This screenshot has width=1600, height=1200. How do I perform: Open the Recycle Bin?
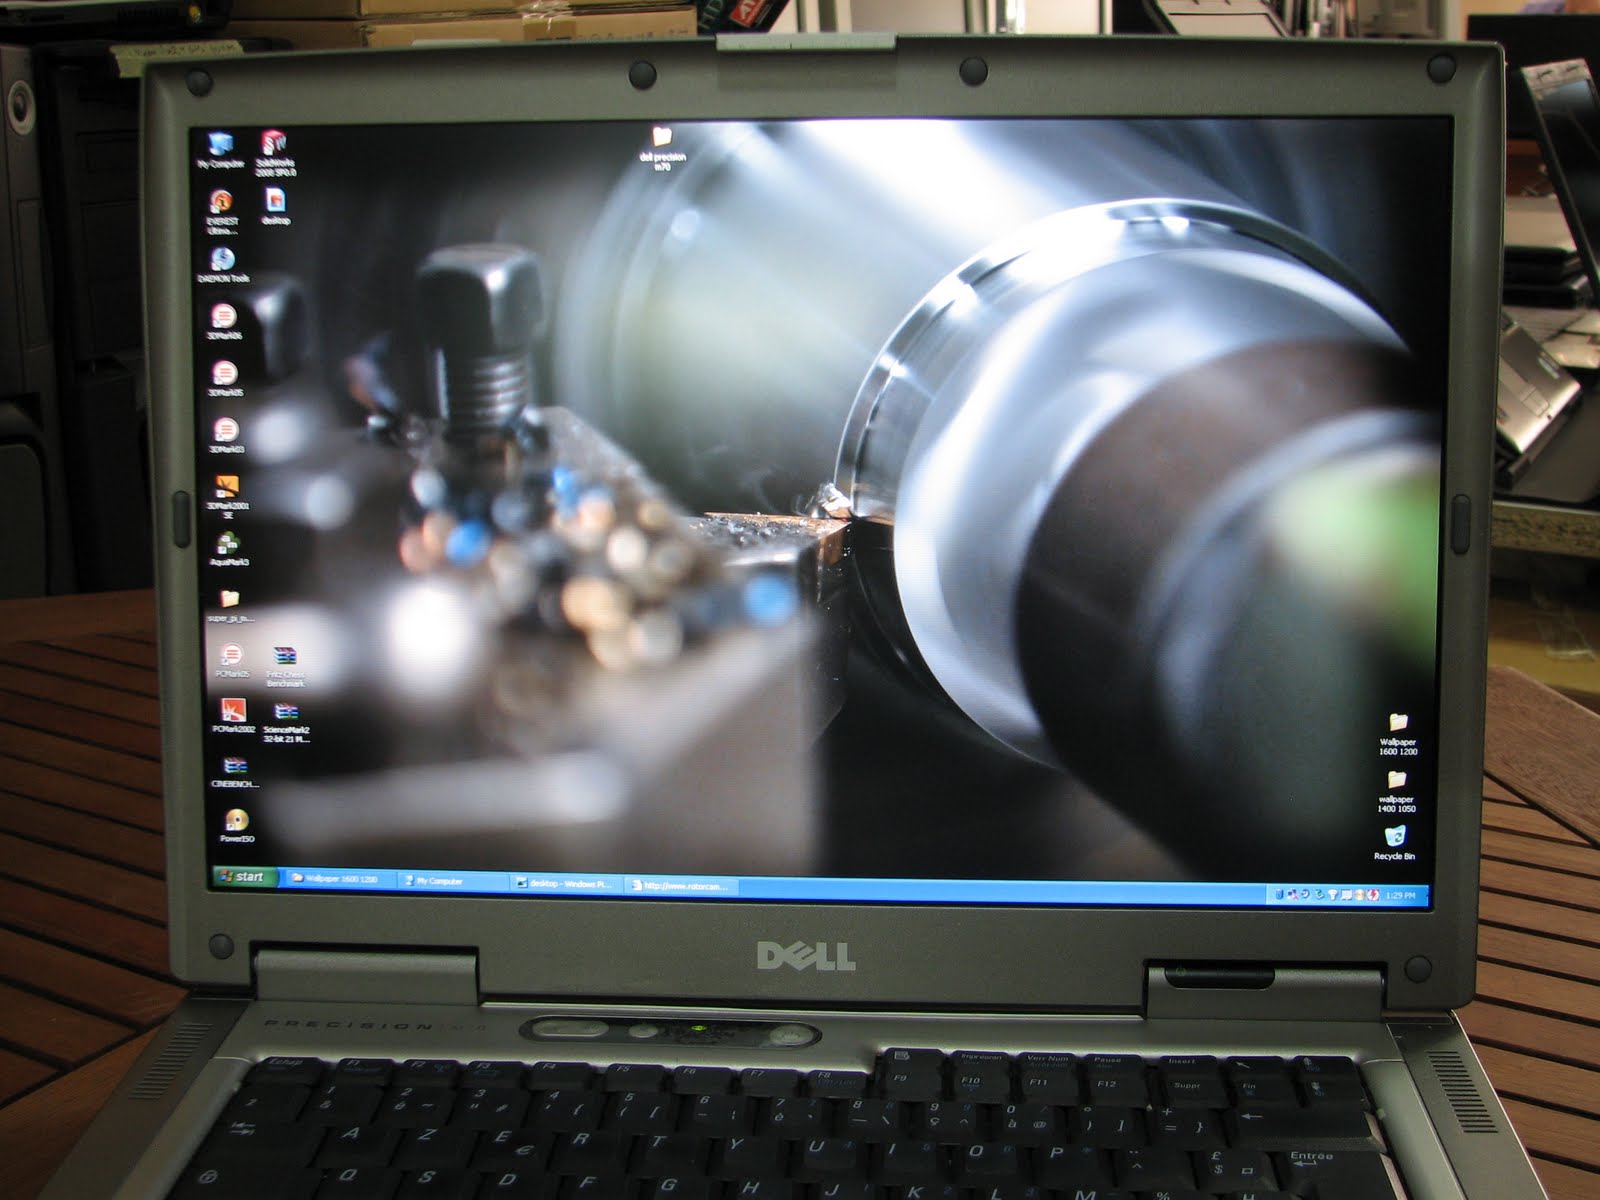point(1394,836)
